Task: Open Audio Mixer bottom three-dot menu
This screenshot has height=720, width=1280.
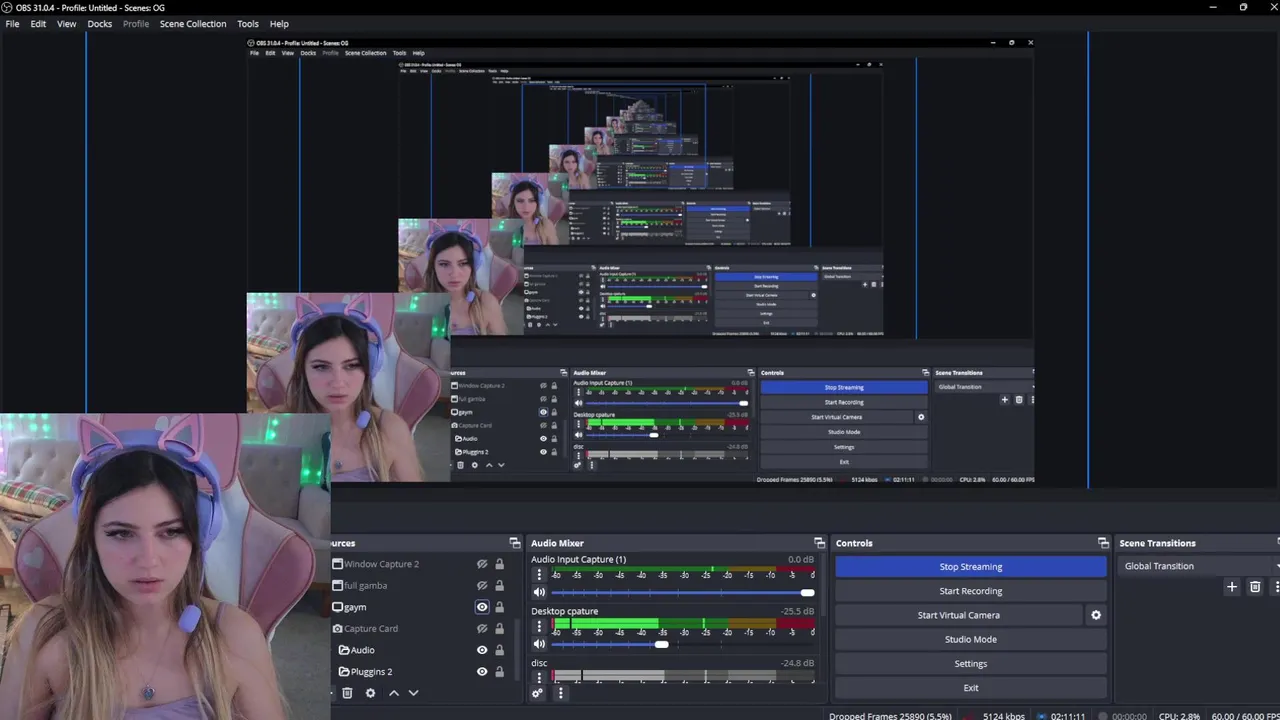Action: (560, 693)
